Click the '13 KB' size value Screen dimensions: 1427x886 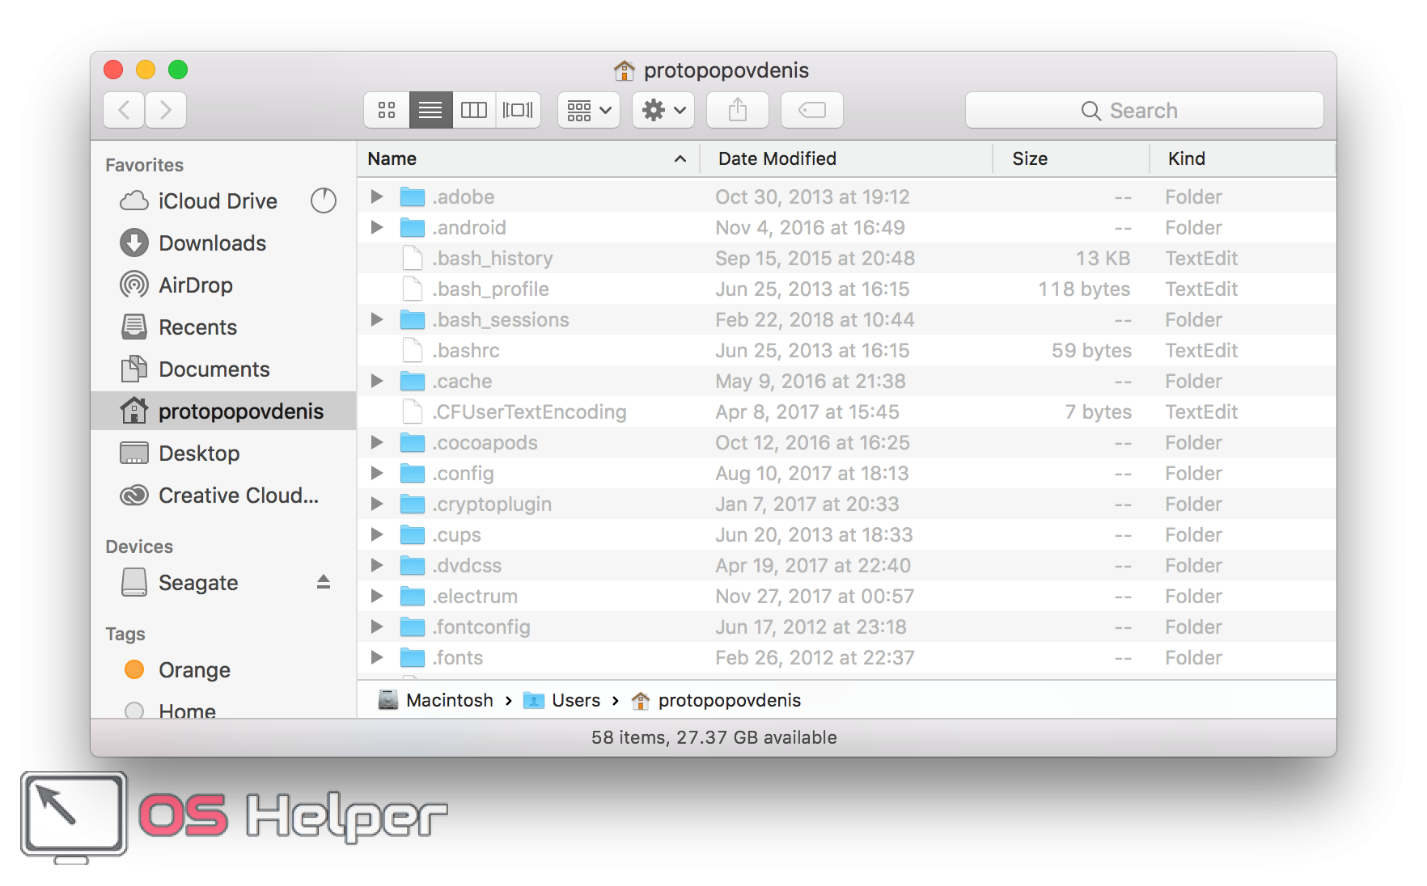coord(1103,258)
